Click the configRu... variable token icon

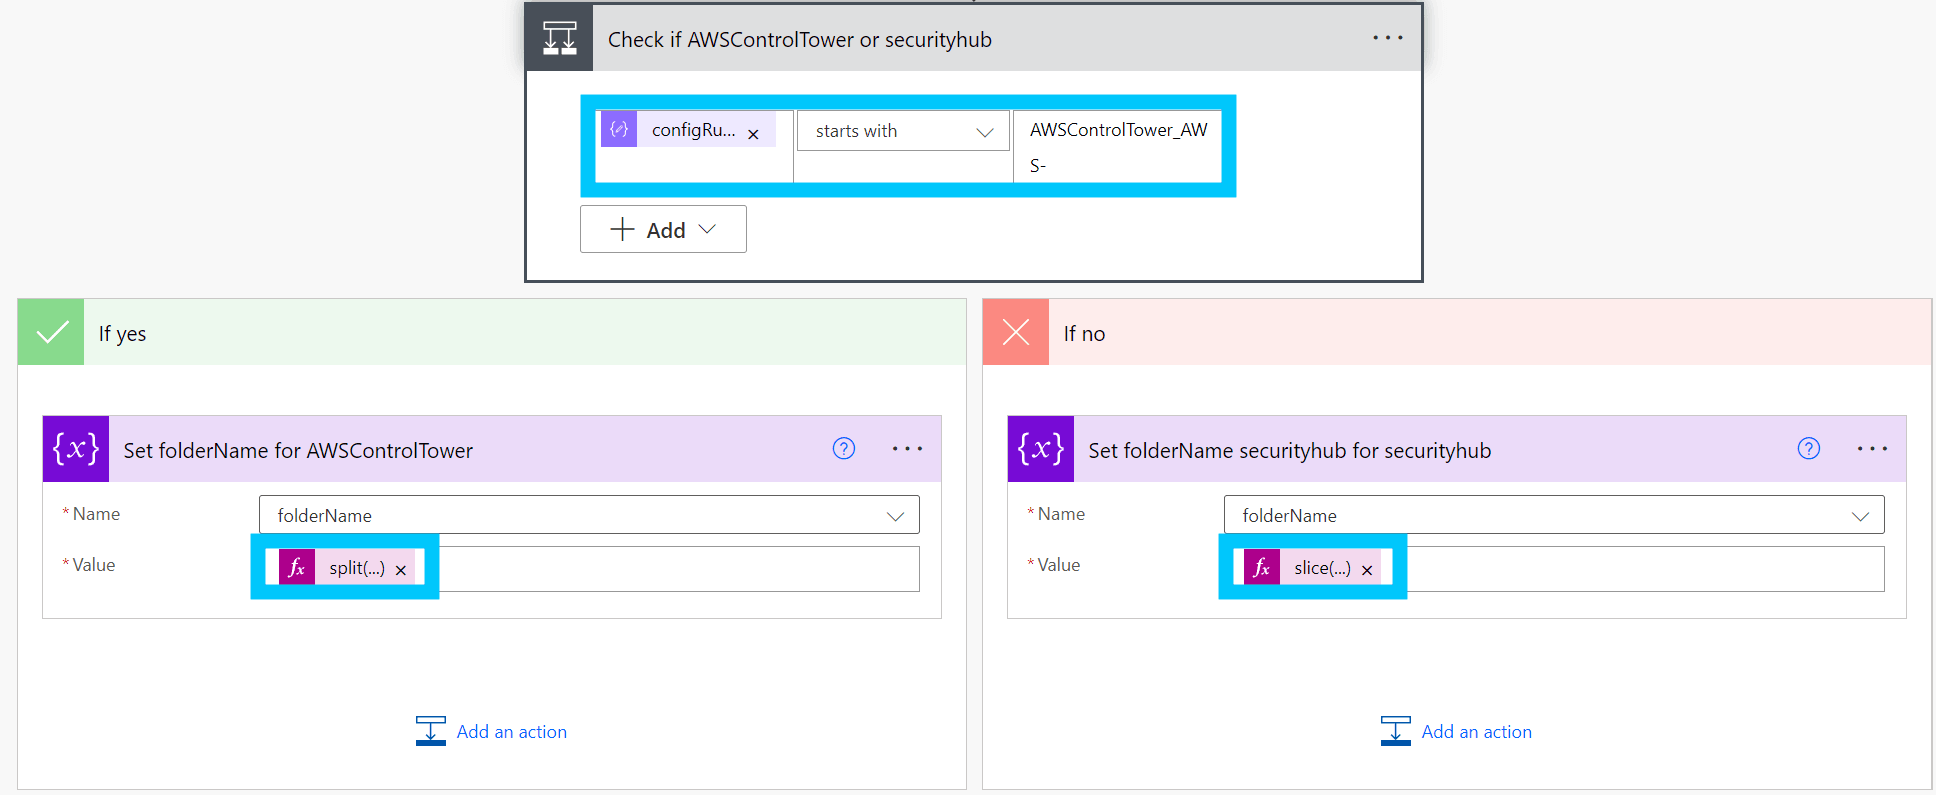[620, 129]
